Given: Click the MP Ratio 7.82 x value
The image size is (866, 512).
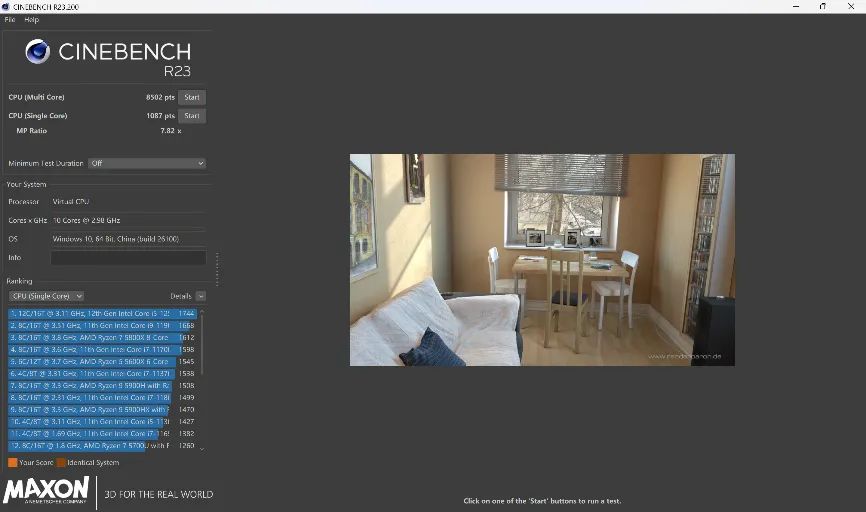Looking at the screenshot, I should pyautogui.click(x=171, y=131).
